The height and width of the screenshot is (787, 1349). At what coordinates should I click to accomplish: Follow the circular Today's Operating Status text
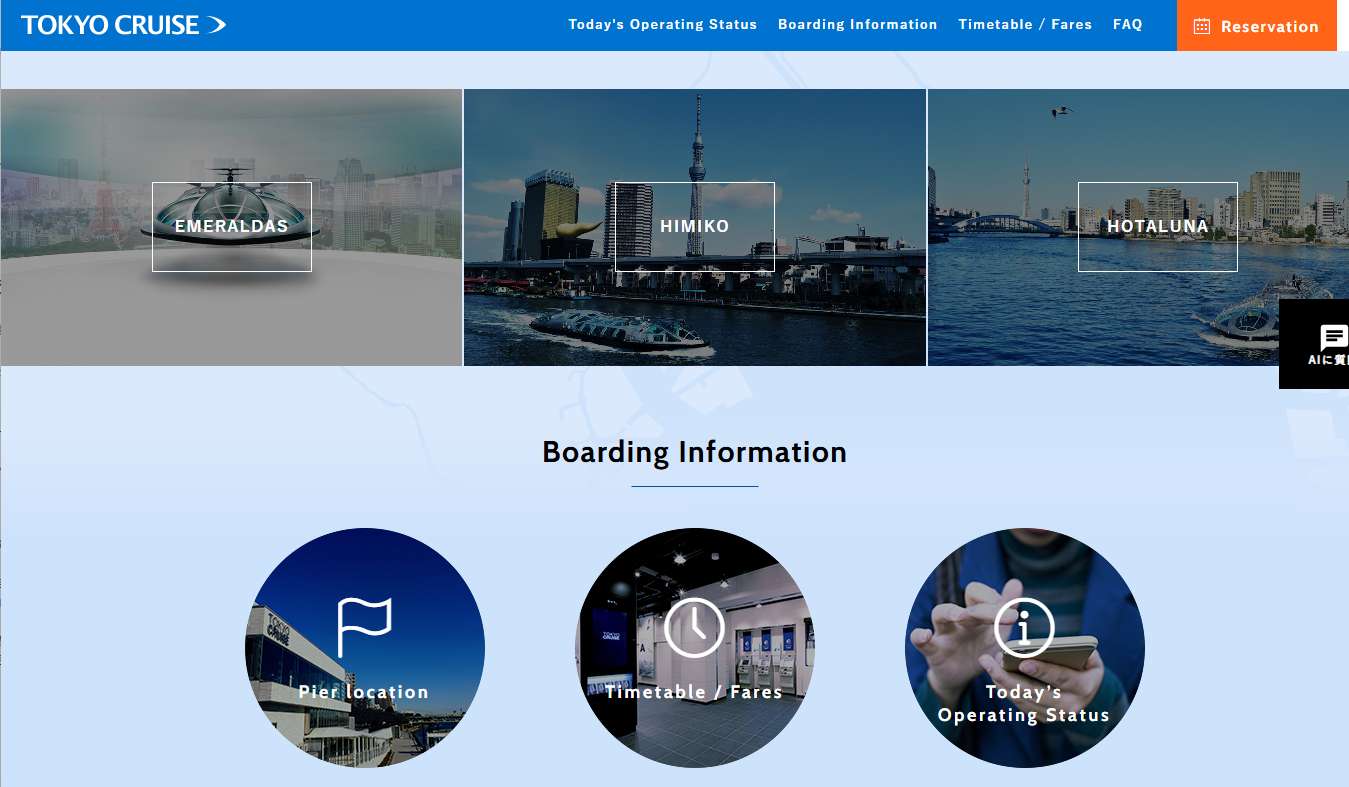click(x=1024, y=704)
